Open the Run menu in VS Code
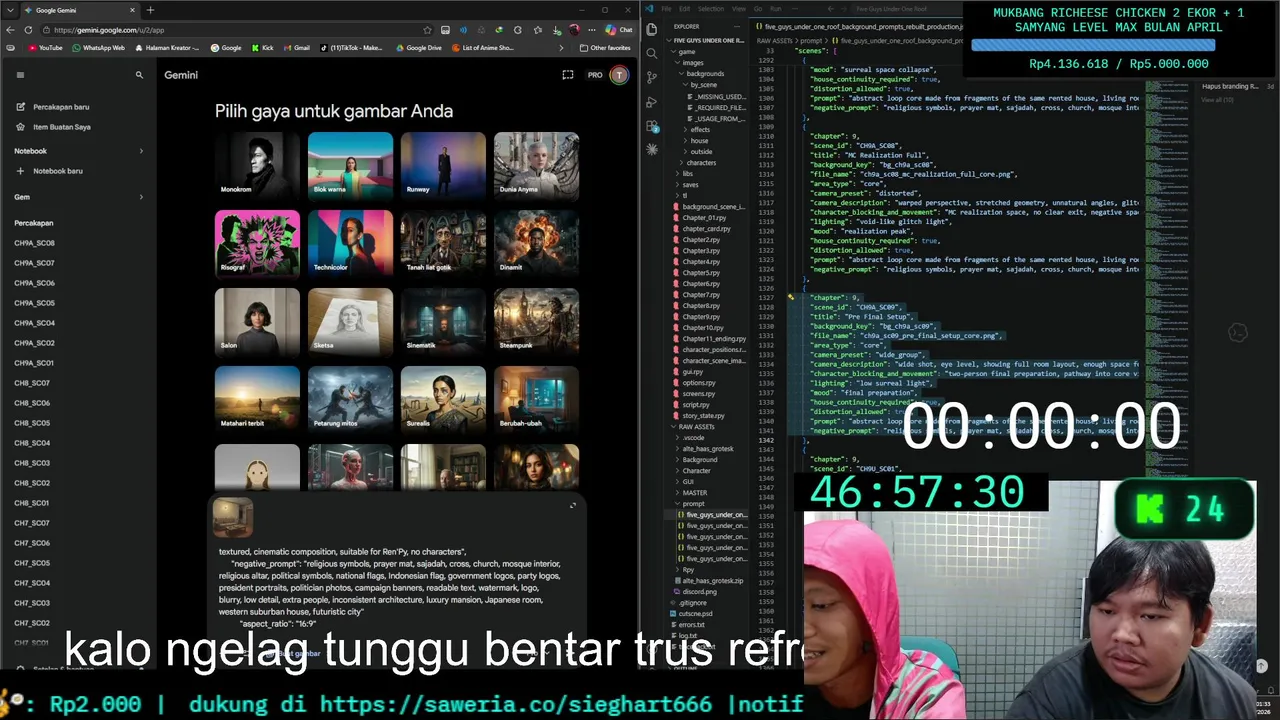The height and width of the screenshot is (720, 1280). [776, 9]
